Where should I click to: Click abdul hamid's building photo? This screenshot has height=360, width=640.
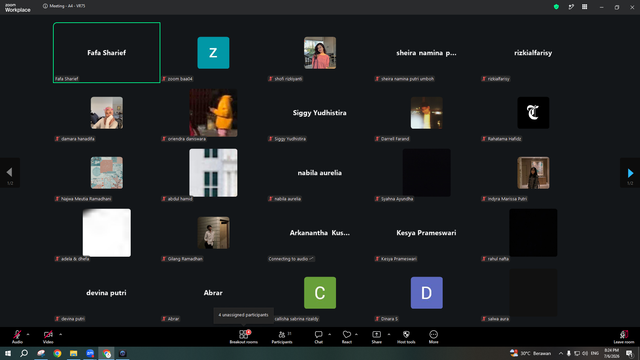213,173
